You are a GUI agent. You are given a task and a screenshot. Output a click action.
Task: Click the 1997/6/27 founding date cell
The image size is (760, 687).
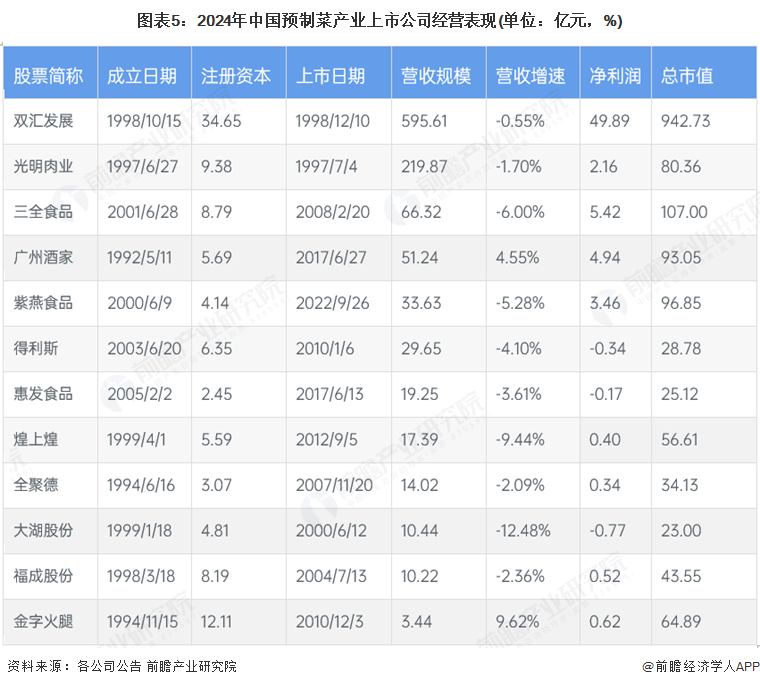[142, 166]
